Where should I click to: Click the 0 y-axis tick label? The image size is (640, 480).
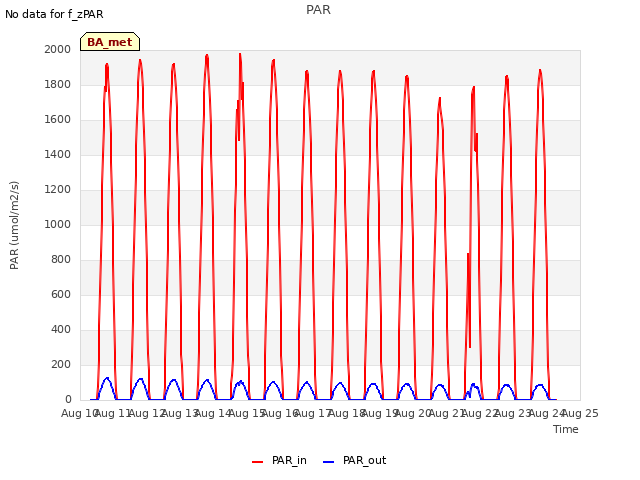[68, 400]
